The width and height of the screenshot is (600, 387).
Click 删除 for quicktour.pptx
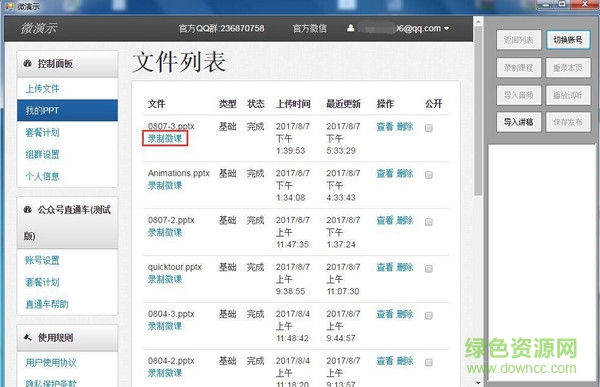(x=405, y=267)
